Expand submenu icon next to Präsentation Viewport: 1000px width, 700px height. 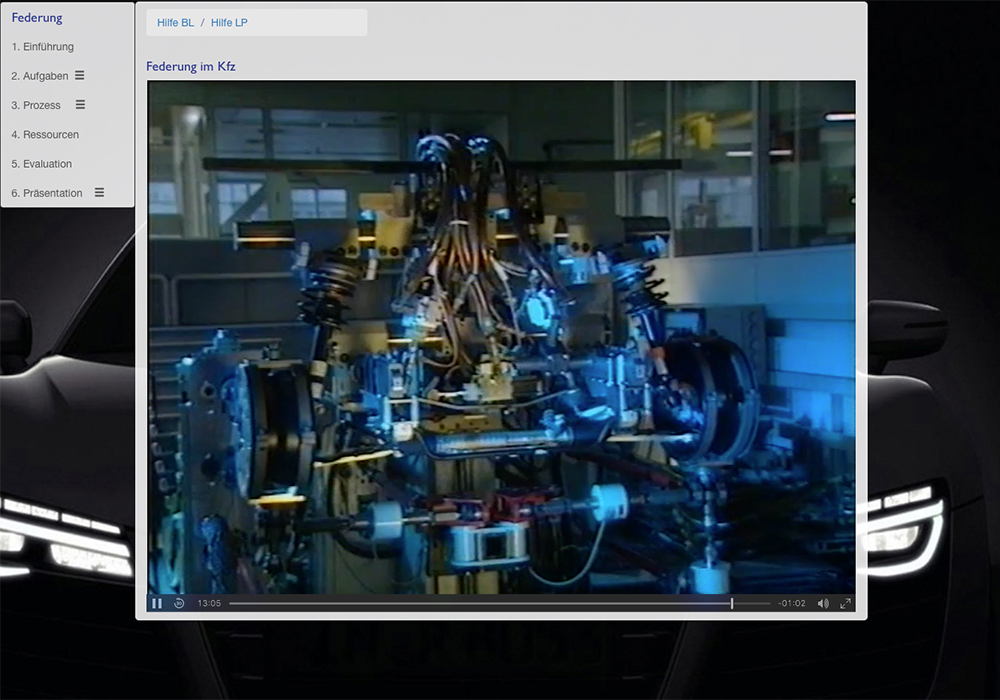coord(99,192)
